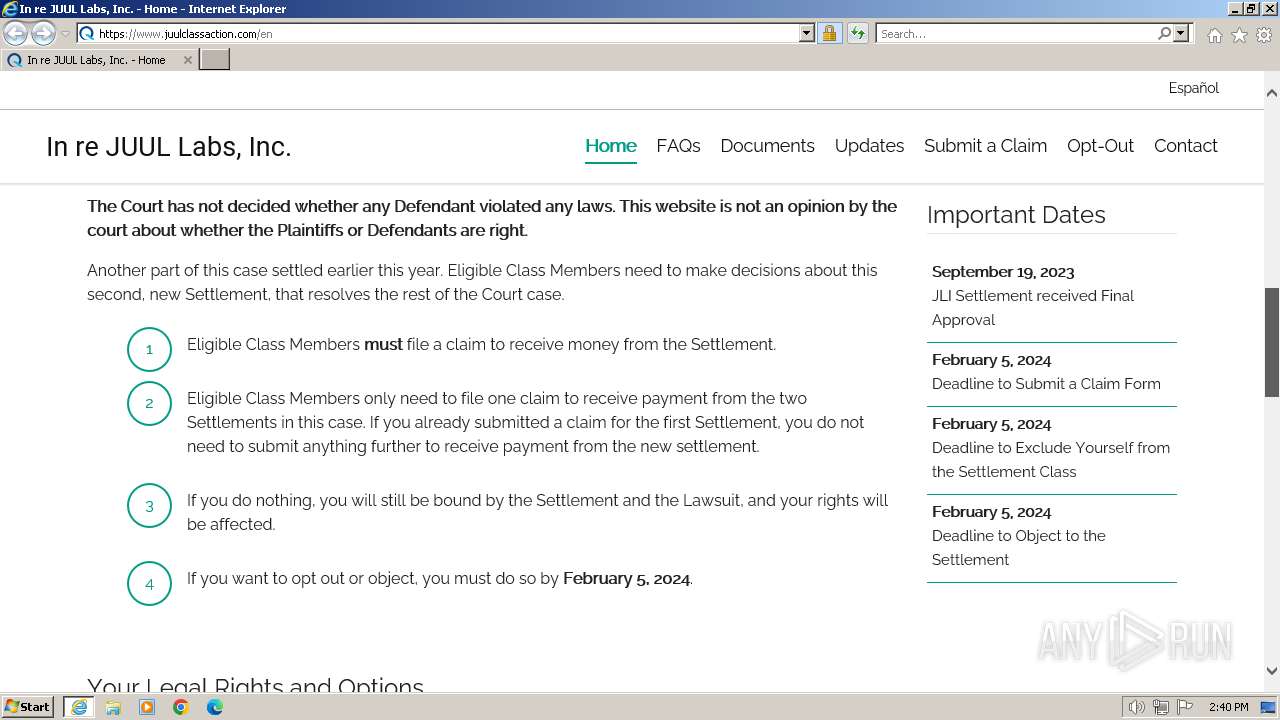The height and width of the screenshot is (720, 1280).
Task: Click the Action Center flag icon
Action: pos(1185,707)
